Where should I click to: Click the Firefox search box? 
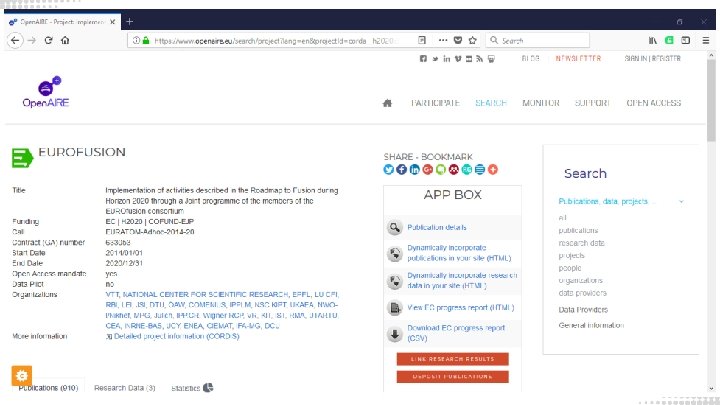click(537, 40)
